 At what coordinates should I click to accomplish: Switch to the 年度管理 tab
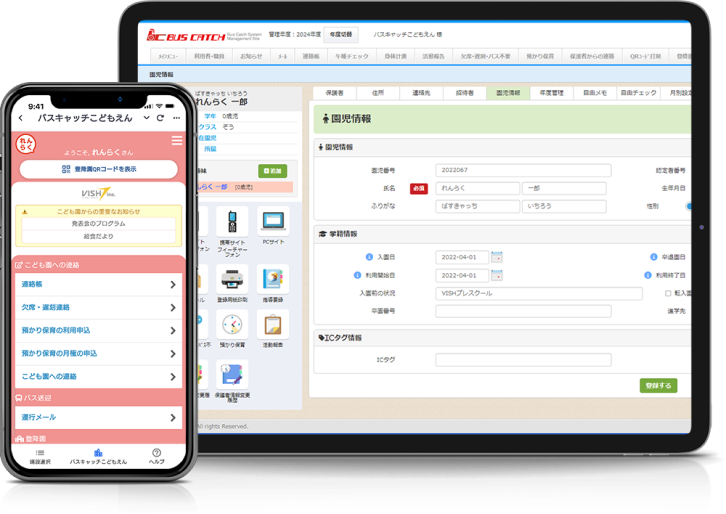(x=551, y=92)
